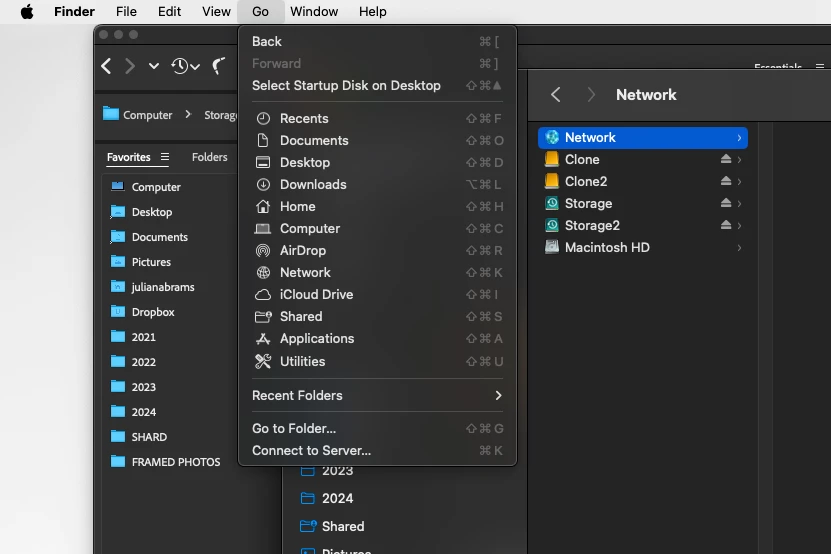Expand the Clone row chevron

coord(739,160)
